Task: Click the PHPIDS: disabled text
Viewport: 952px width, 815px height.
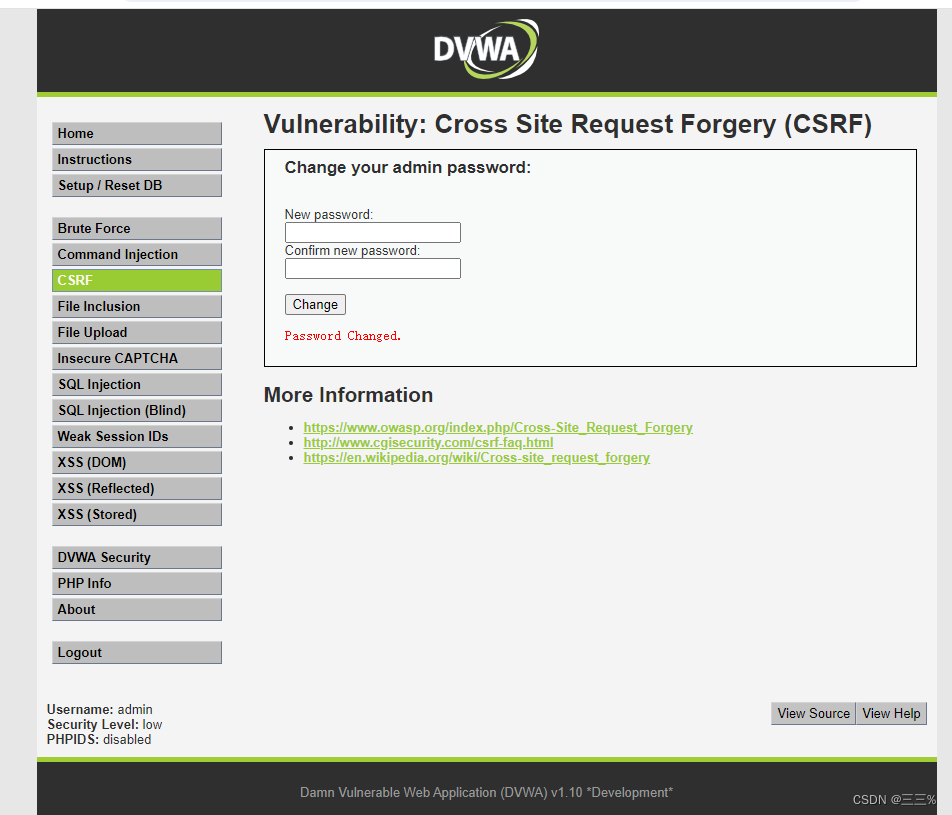Action: tap(99, 740)
